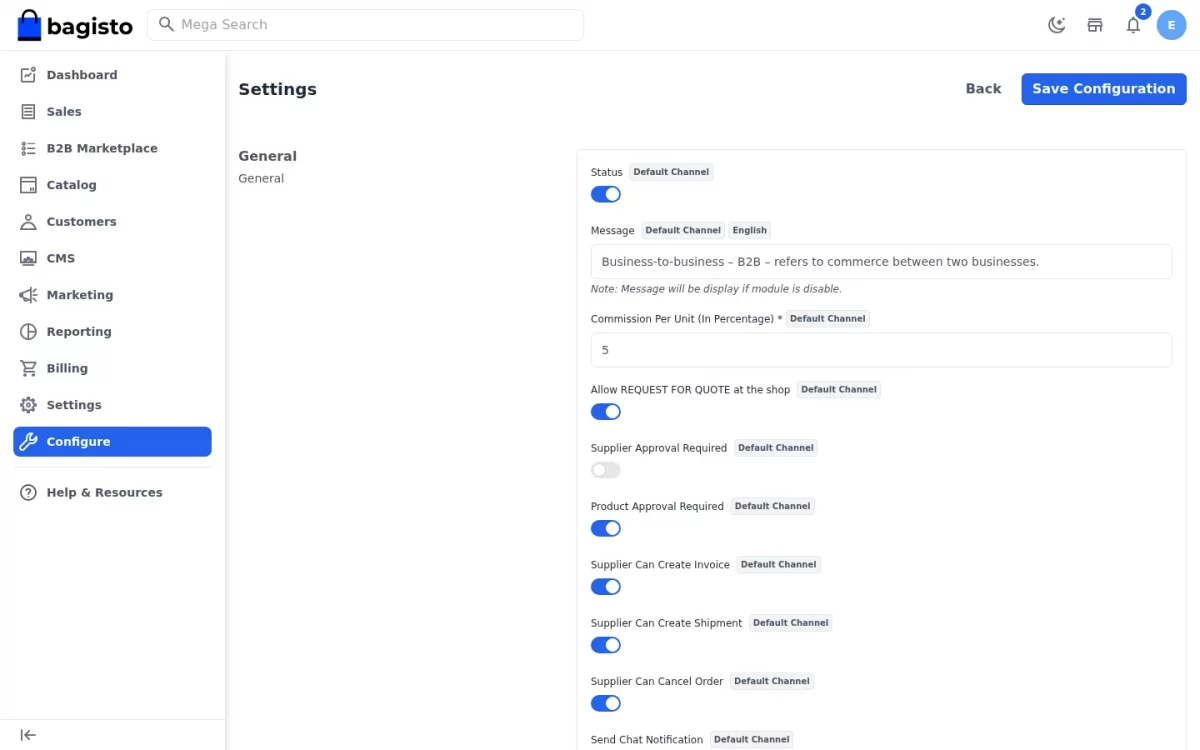Click the Catalog sidebar icon

point(28,185)
